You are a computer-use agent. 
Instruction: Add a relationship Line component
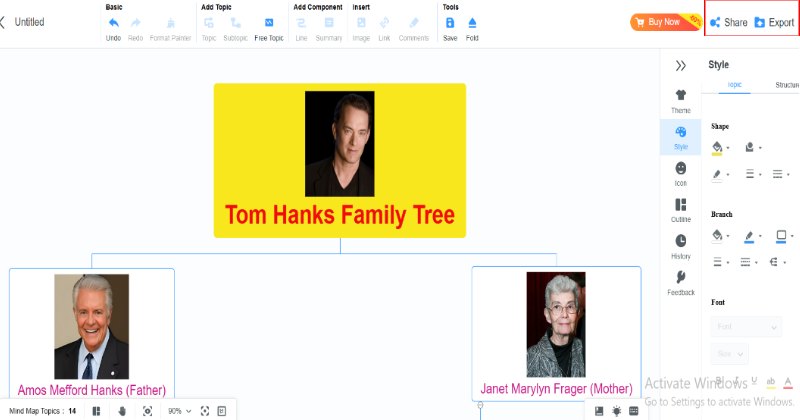pos(301,23)
